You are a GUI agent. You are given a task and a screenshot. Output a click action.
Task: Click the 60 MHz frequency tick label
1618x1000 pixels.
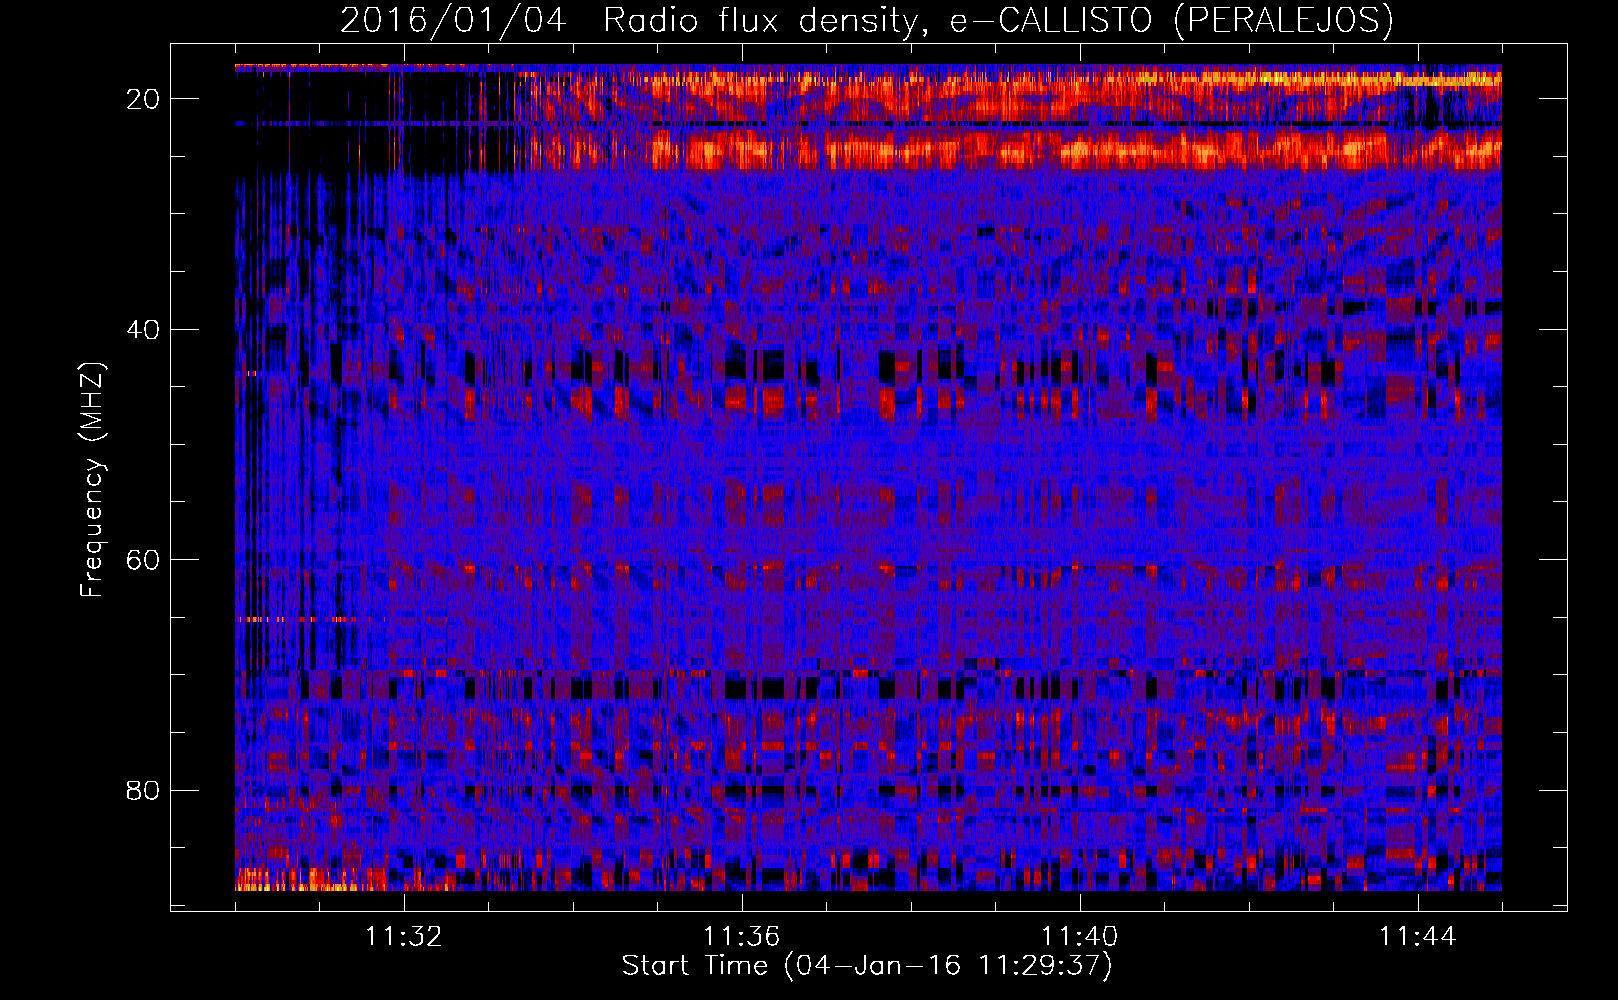click(x=144, y=560)
